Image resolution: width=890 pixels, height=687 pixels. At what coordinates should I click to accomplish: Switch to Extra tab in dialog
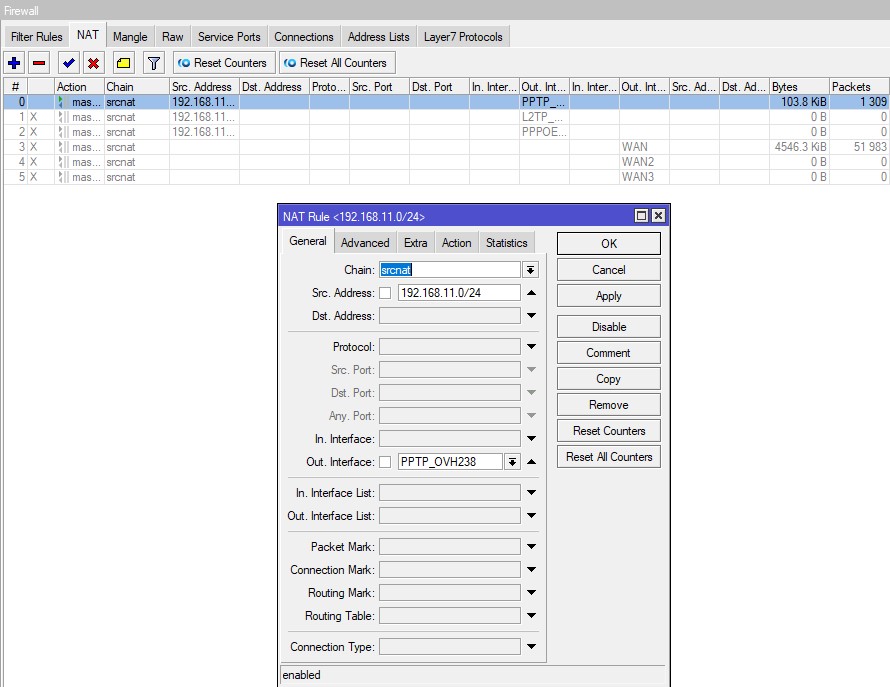point(415,243)
